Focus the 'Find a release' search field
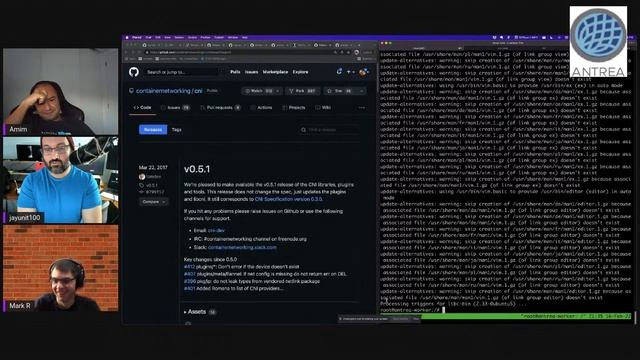This screenshot has width=640, height=360. coord(329,130)
